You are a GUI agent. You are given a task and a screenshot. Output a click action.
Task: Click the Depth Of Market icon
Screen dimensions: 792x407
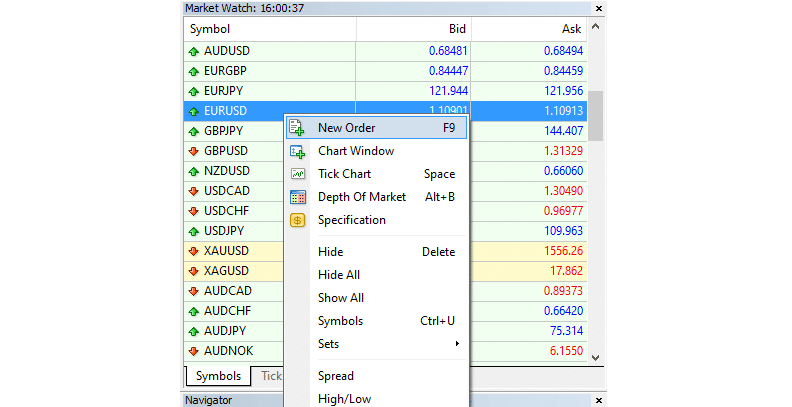[x=297, y=197]
